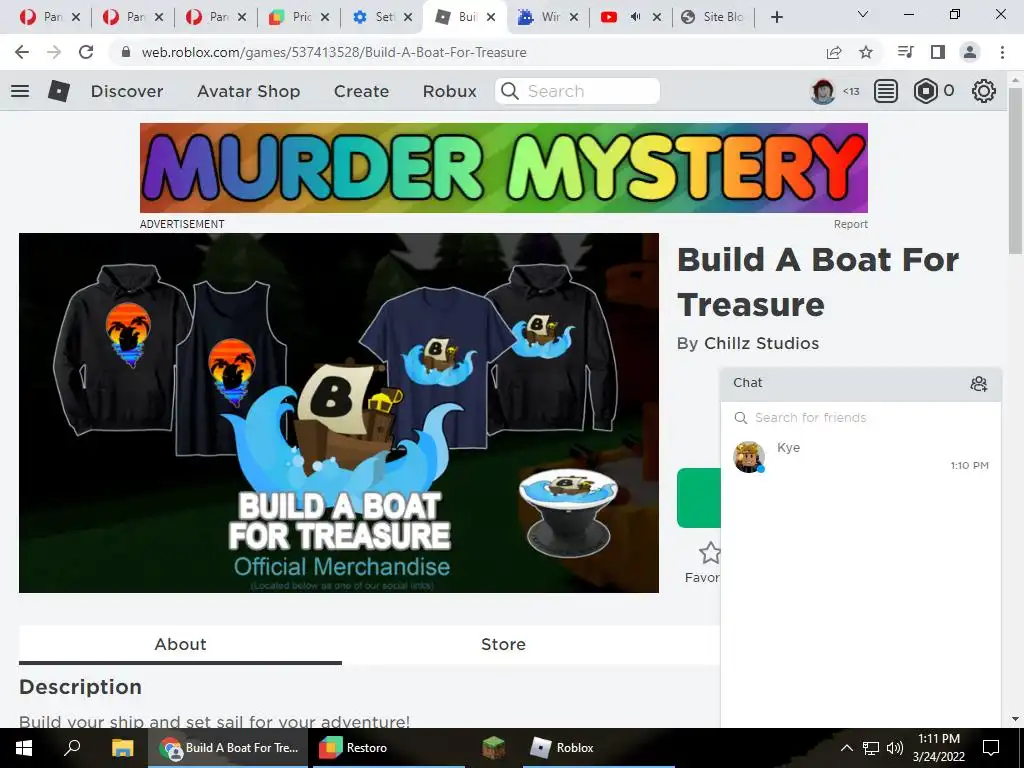Screen dimensions: 1024x768
Task: Open a new browser tab
Action: tap(776, 18)
